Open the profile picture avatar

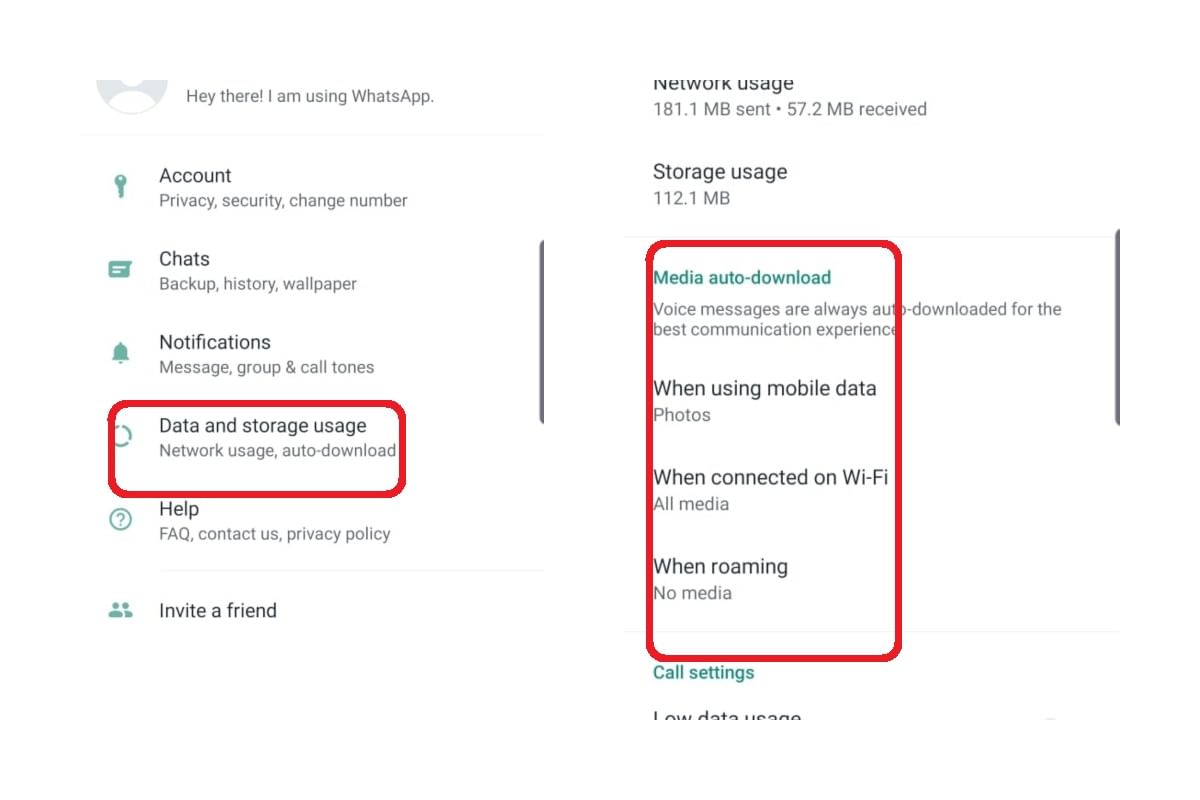[x=131, y=95]
